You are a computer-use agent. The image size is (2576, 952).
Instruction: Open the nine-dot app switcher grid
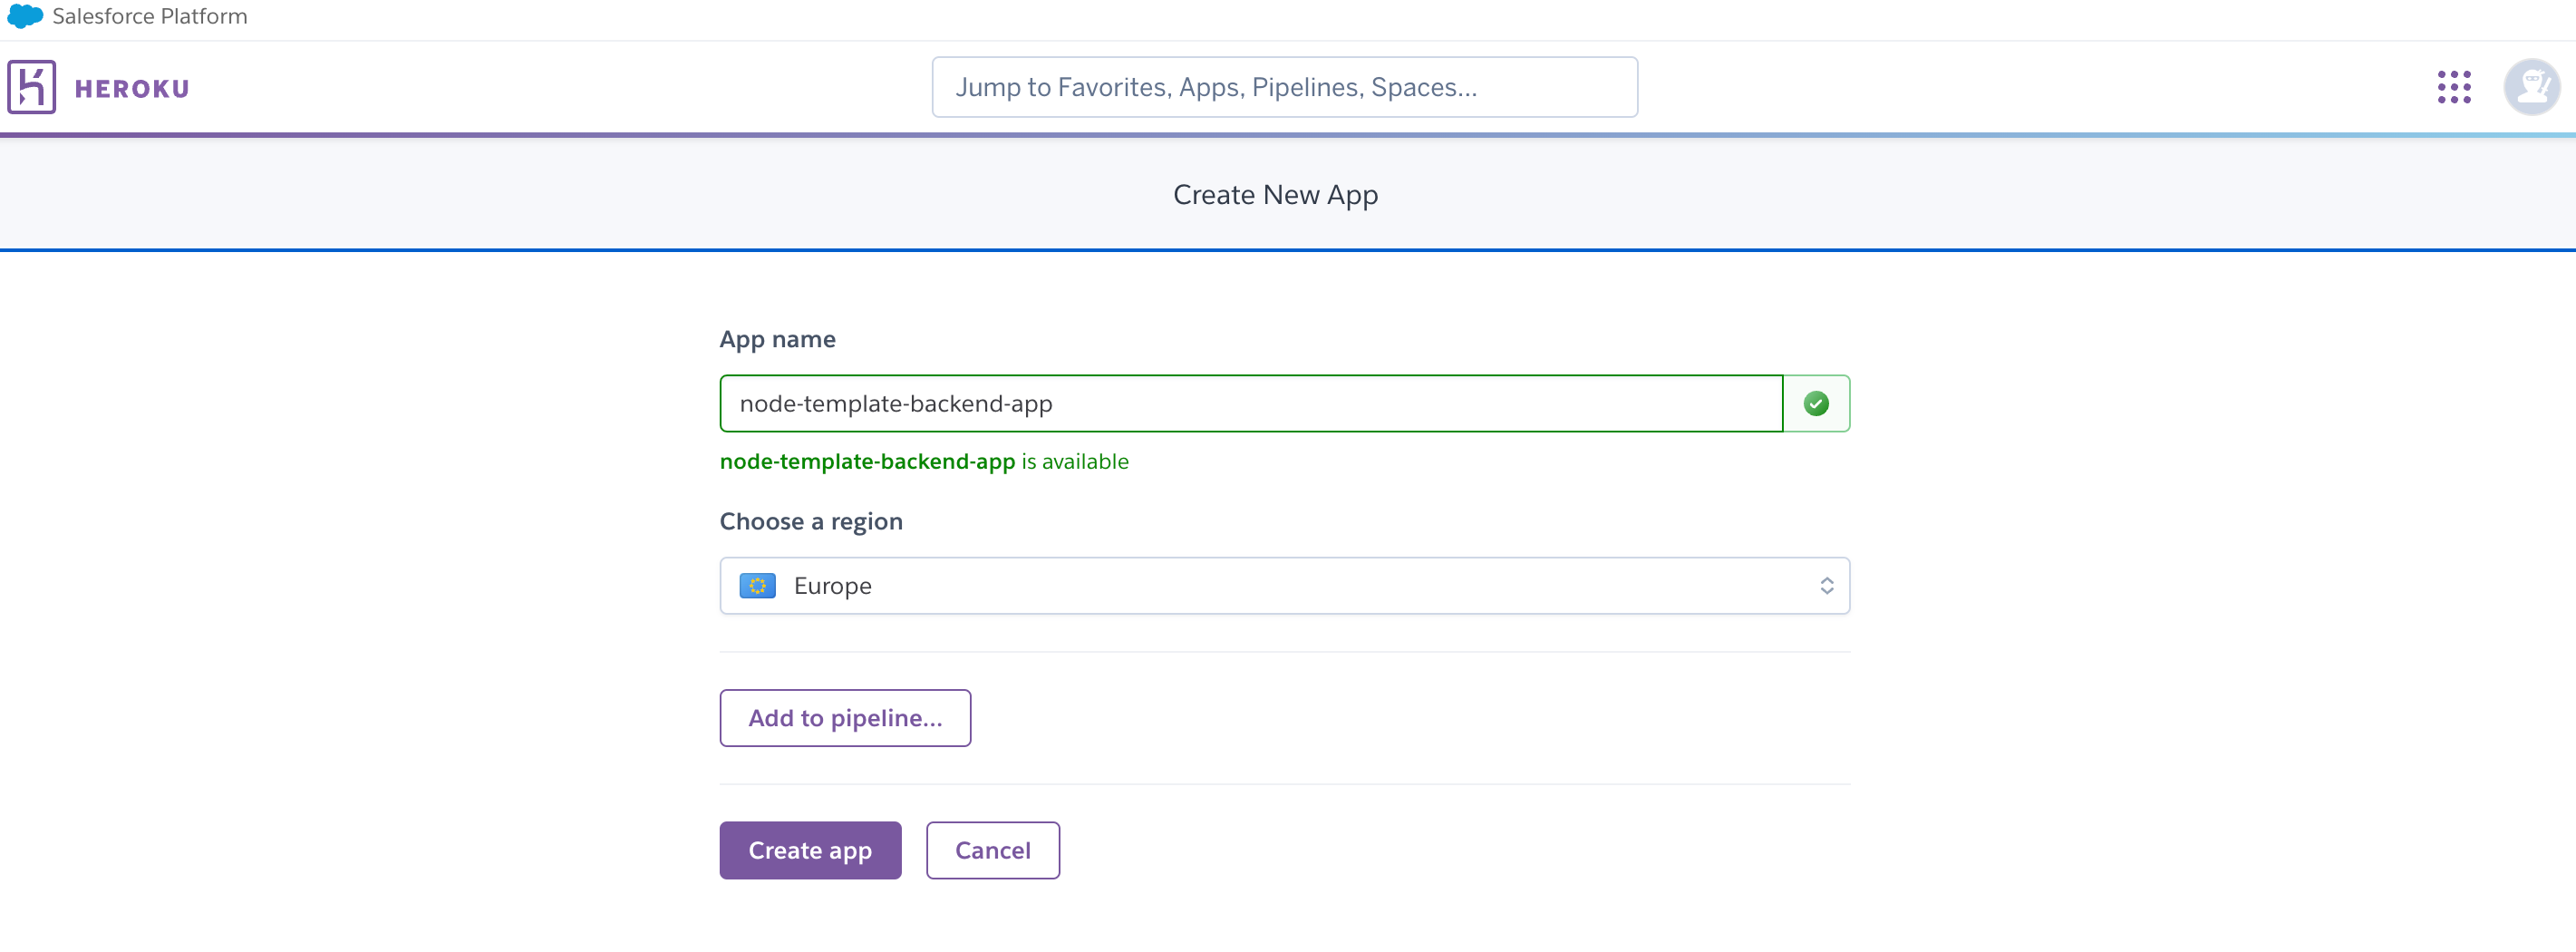coord(2453,87)
